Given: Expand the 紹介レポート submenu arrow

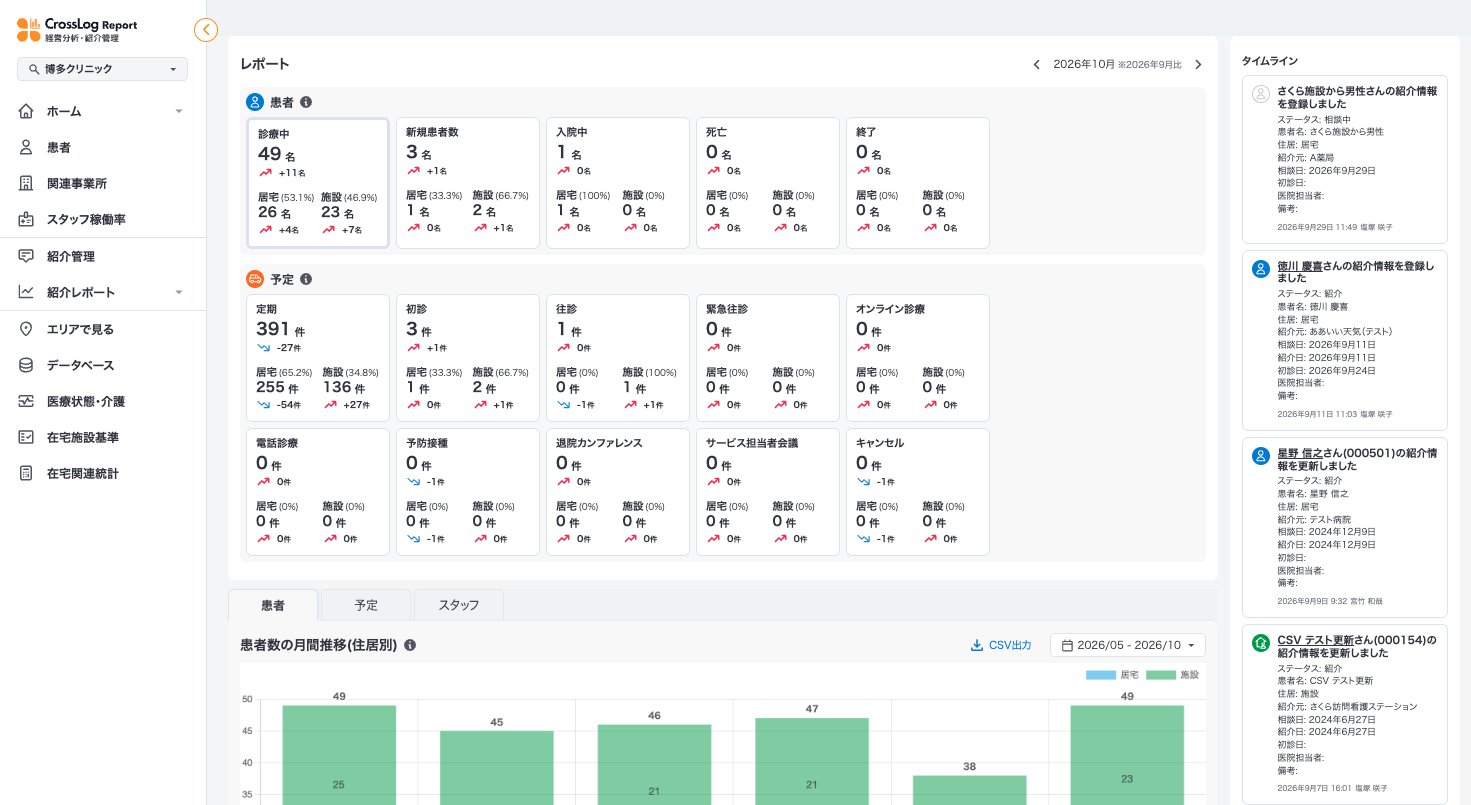Looking at the screenshot, I should pyautogui.click(x=178, y=292).
